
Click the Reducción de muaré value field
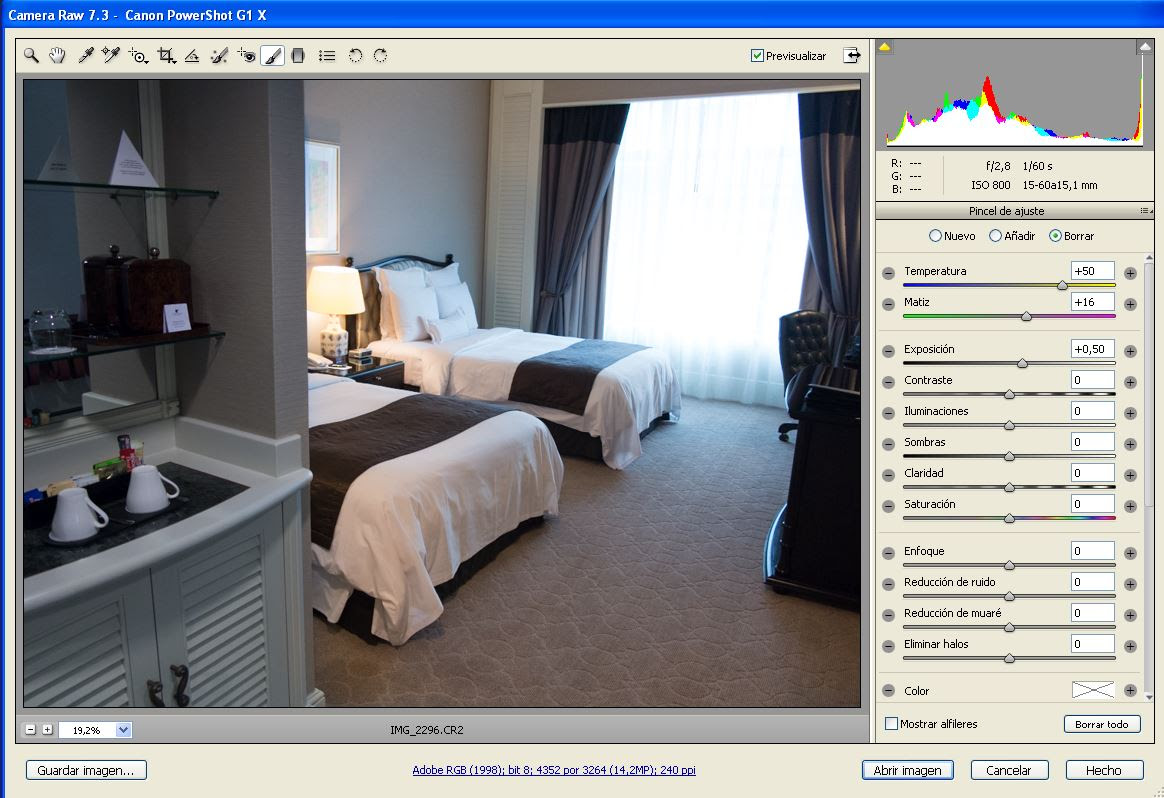[x=1093, y=612]
